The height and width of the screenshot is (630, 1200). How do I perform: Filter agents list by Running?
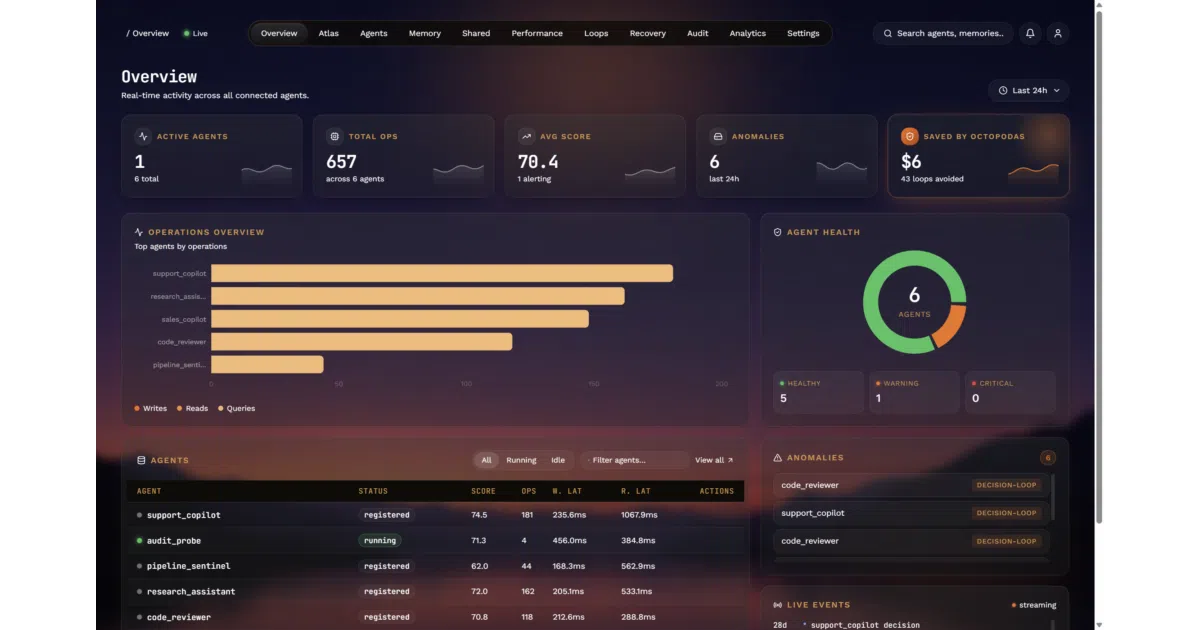click(x=521, y=460)
